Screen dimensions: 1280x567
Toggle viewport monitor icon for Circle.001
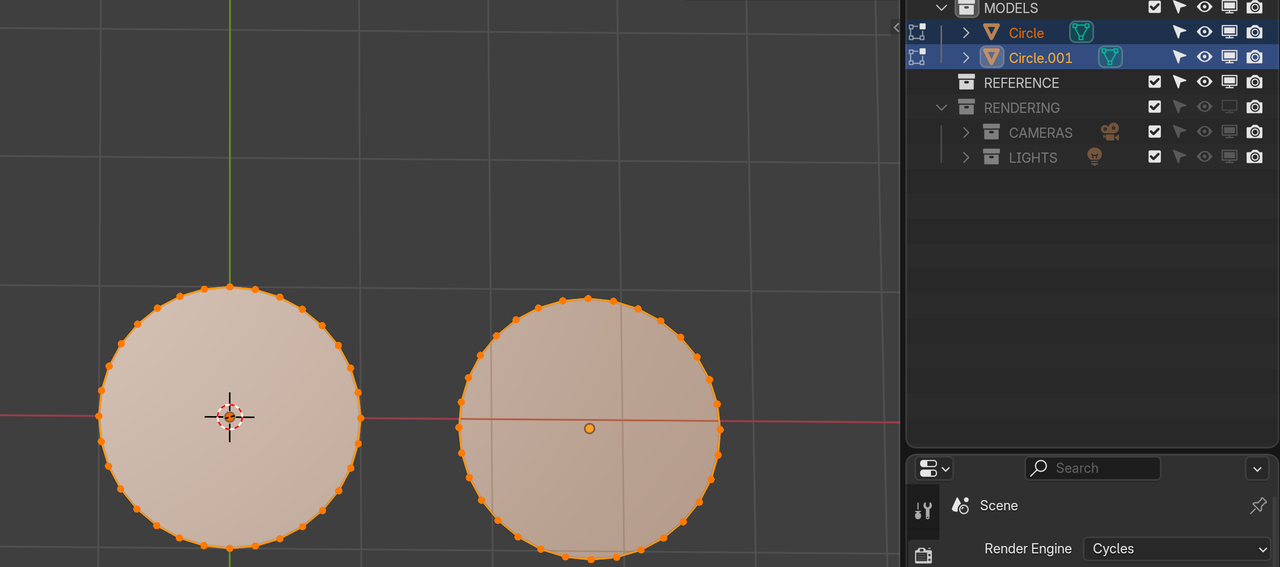coord(1229,57)
